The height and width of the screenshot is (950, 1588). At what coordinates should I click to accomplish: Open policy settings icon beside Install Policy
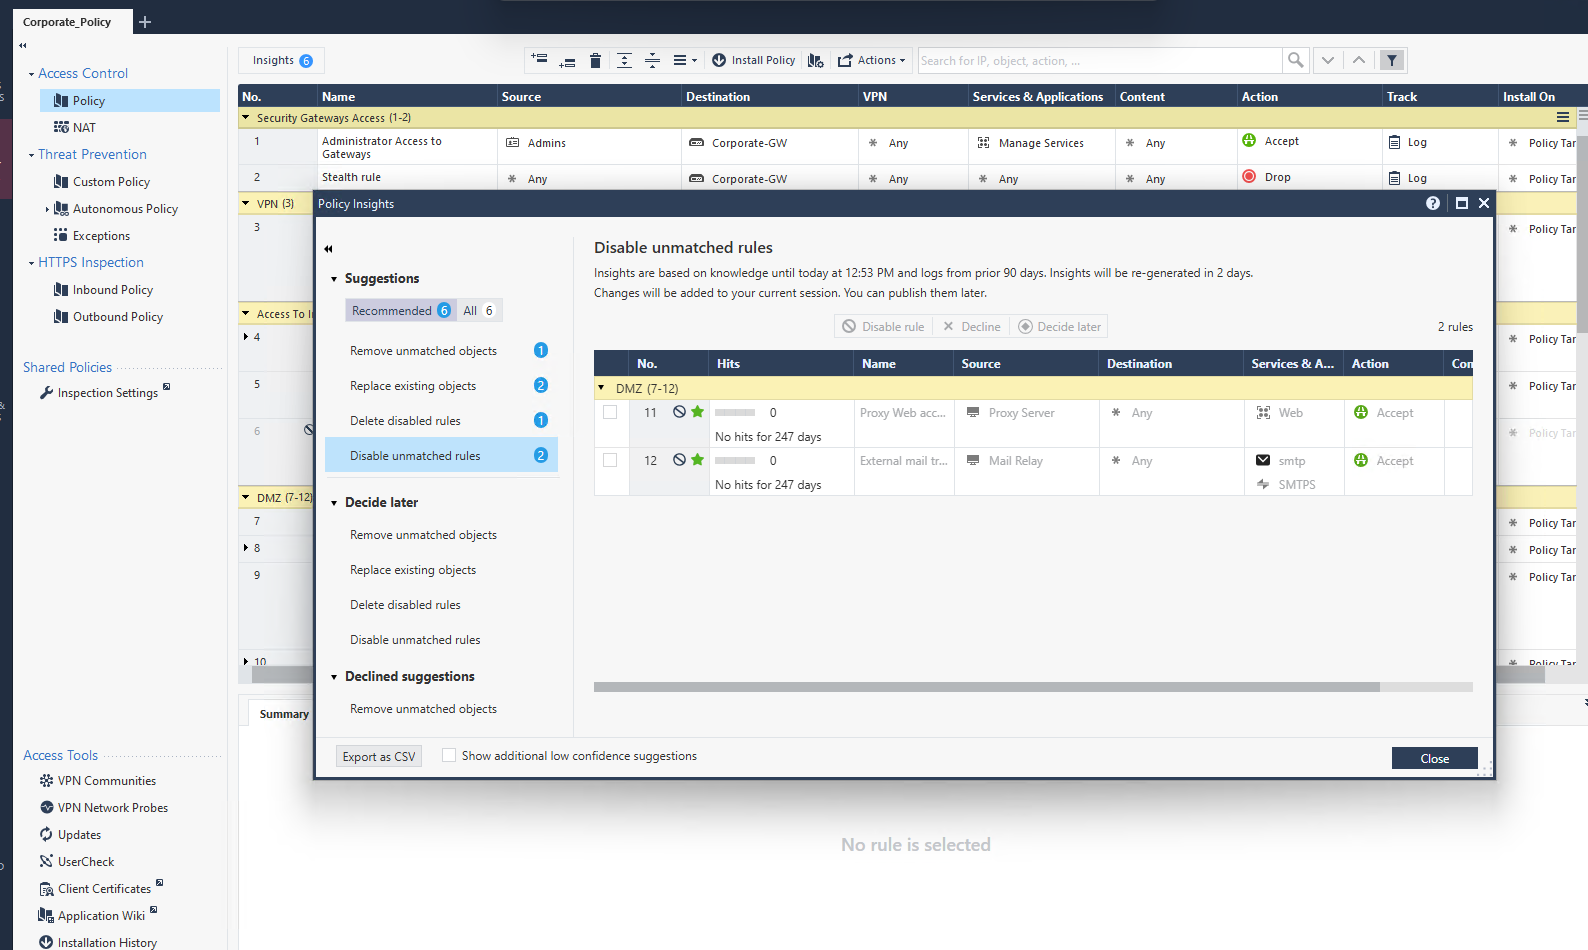[x=815, y=60]
